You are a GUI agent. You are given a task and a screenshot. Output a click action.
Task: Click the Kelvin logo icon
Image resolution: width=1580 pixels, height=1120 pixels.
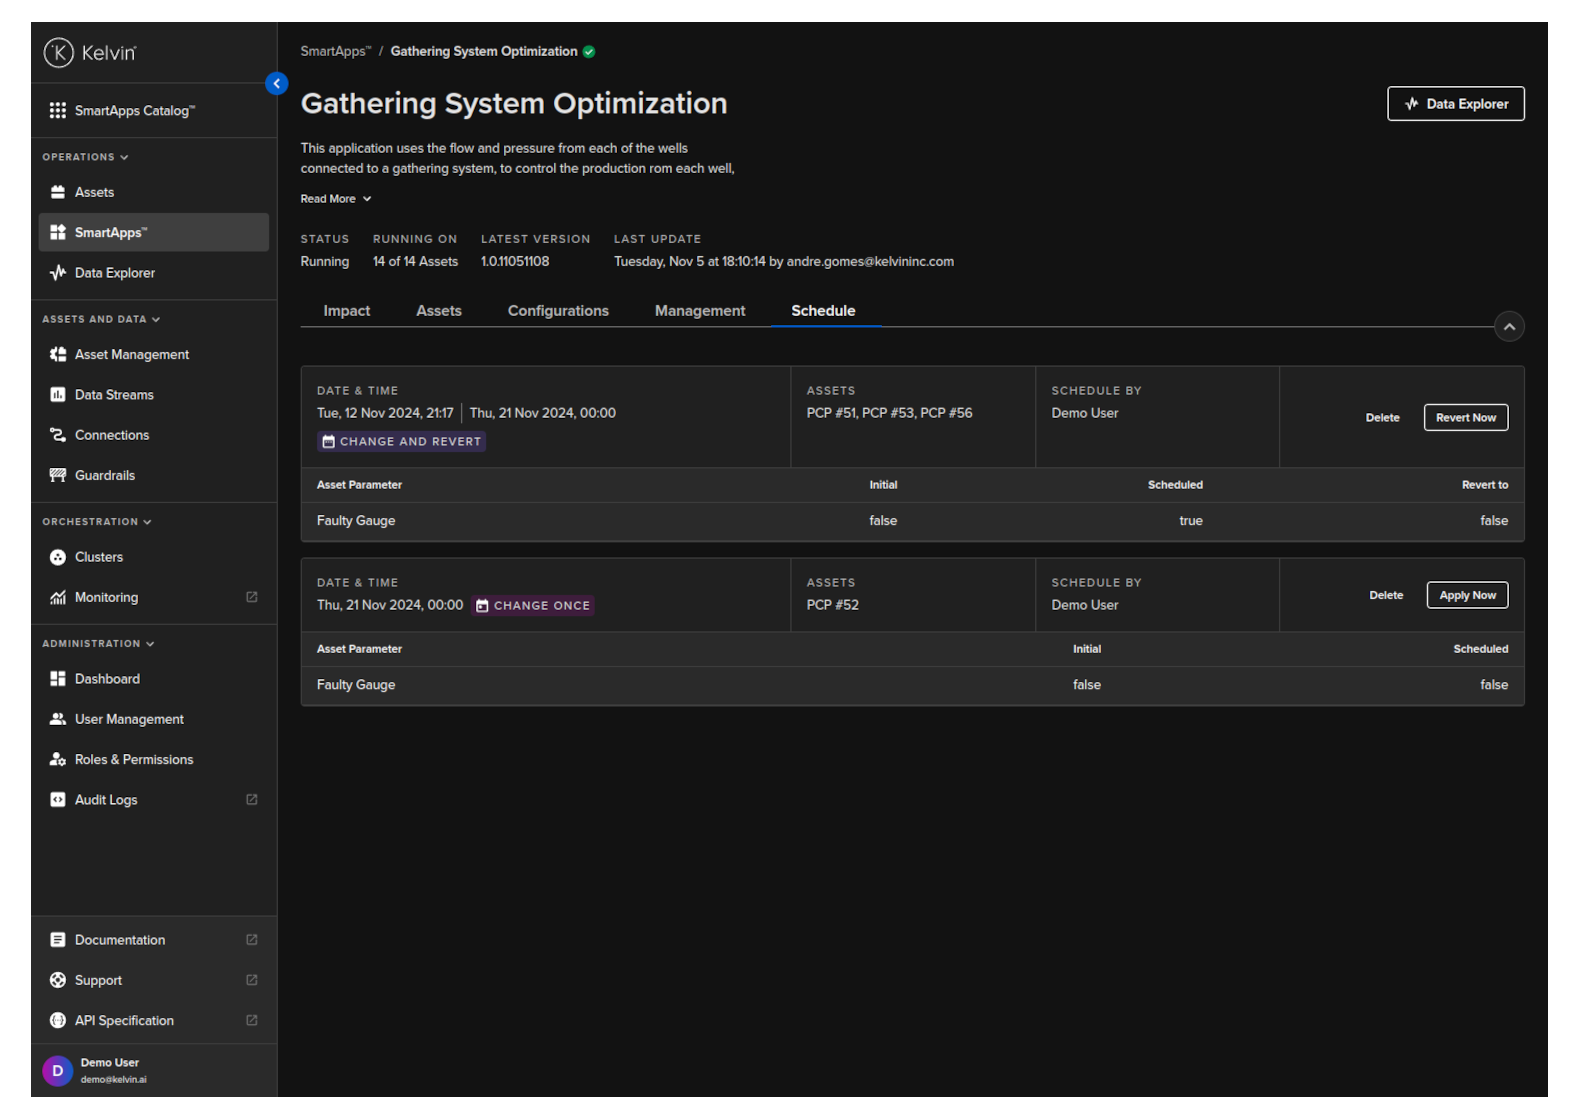click(59, 52)
